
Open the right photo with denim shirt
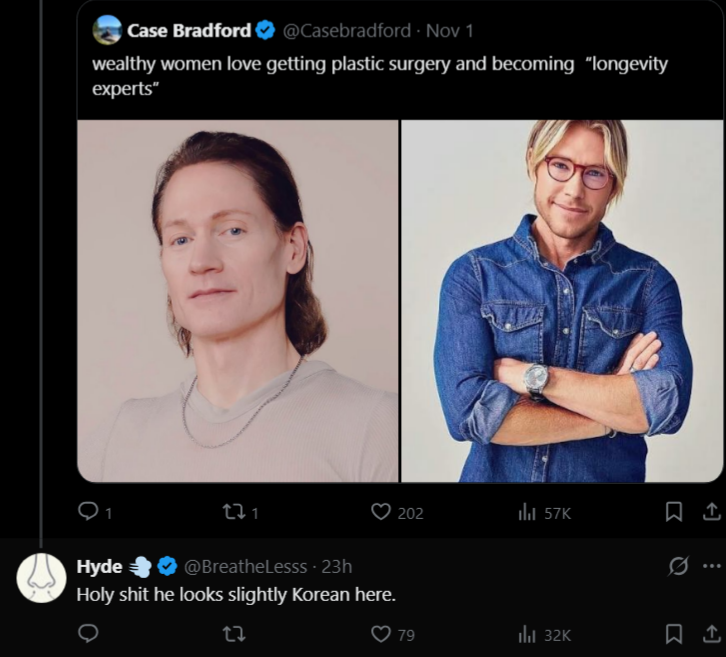[562, 301]
